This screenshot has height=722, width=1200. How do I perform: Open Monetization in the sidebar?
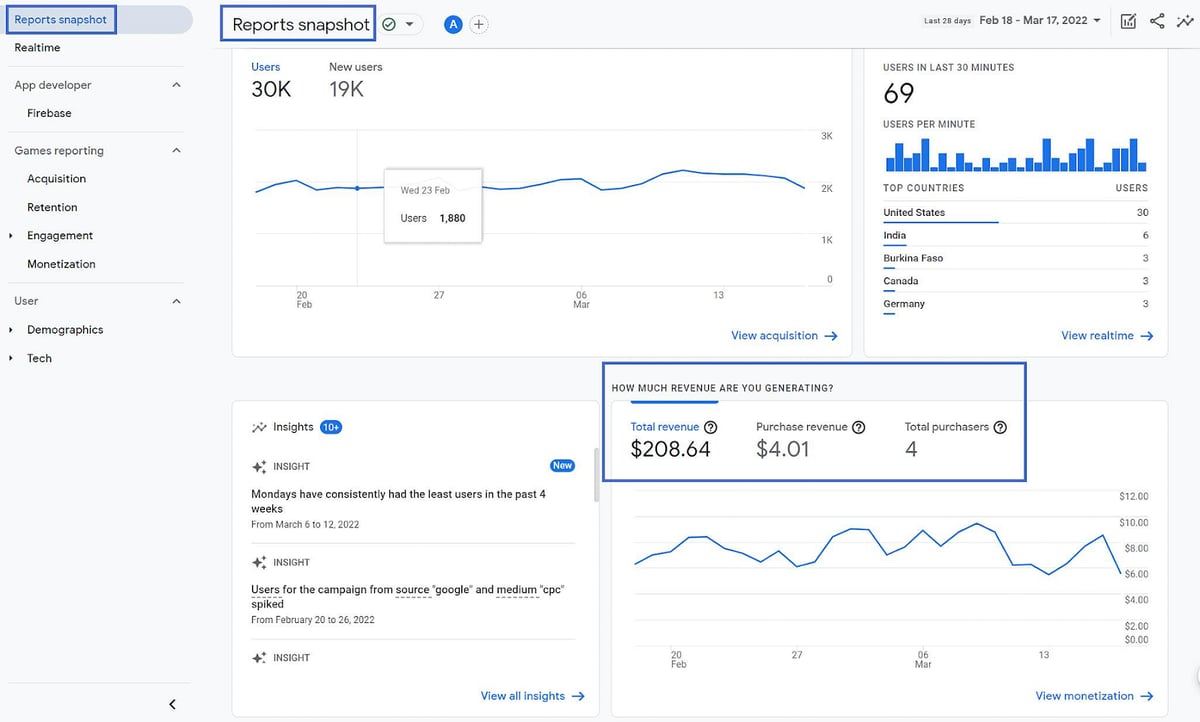(x=61, y=264)
